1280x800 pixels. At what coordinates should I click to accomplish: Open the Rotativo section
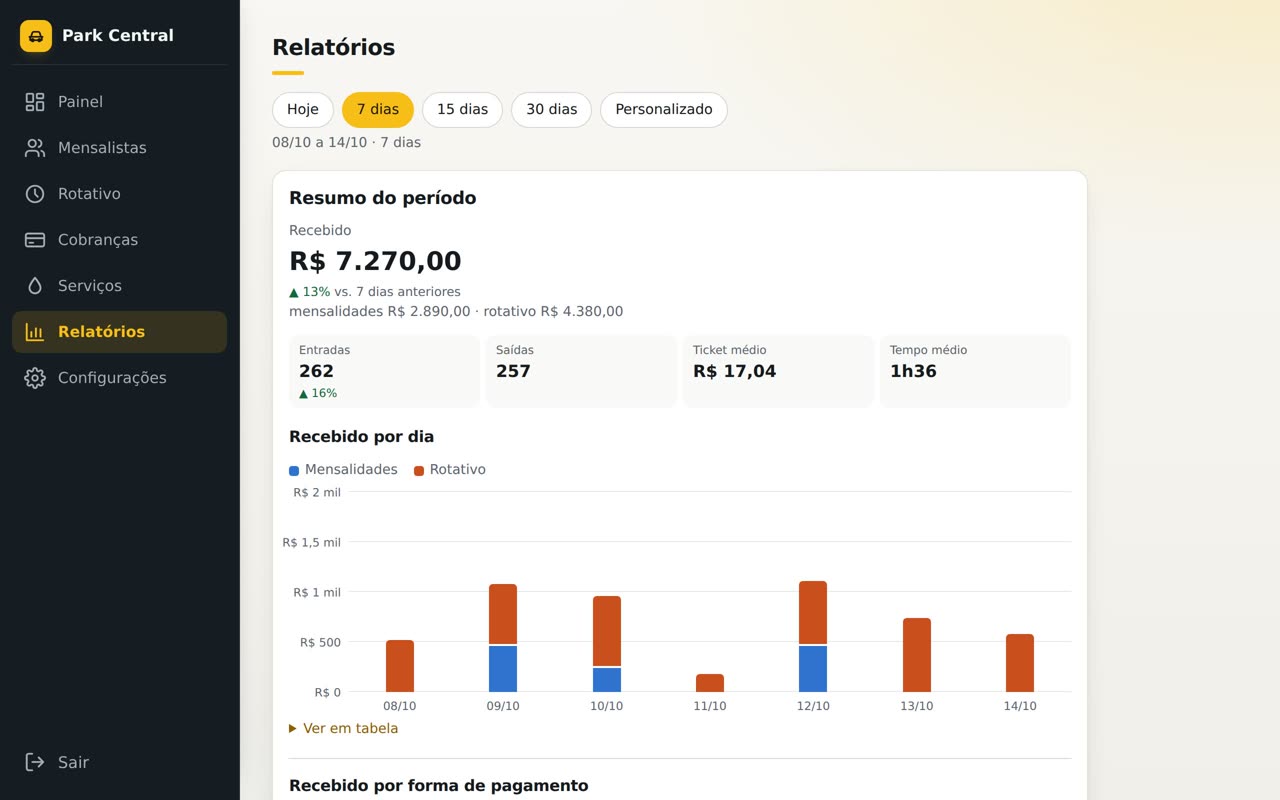(119, 194)
